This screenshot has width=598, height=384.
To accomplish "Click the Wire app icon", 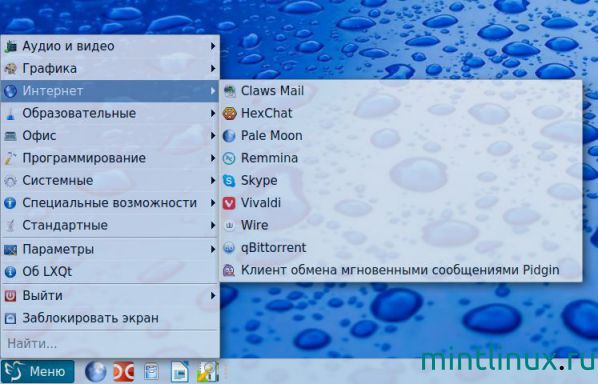I will point(229,225).
